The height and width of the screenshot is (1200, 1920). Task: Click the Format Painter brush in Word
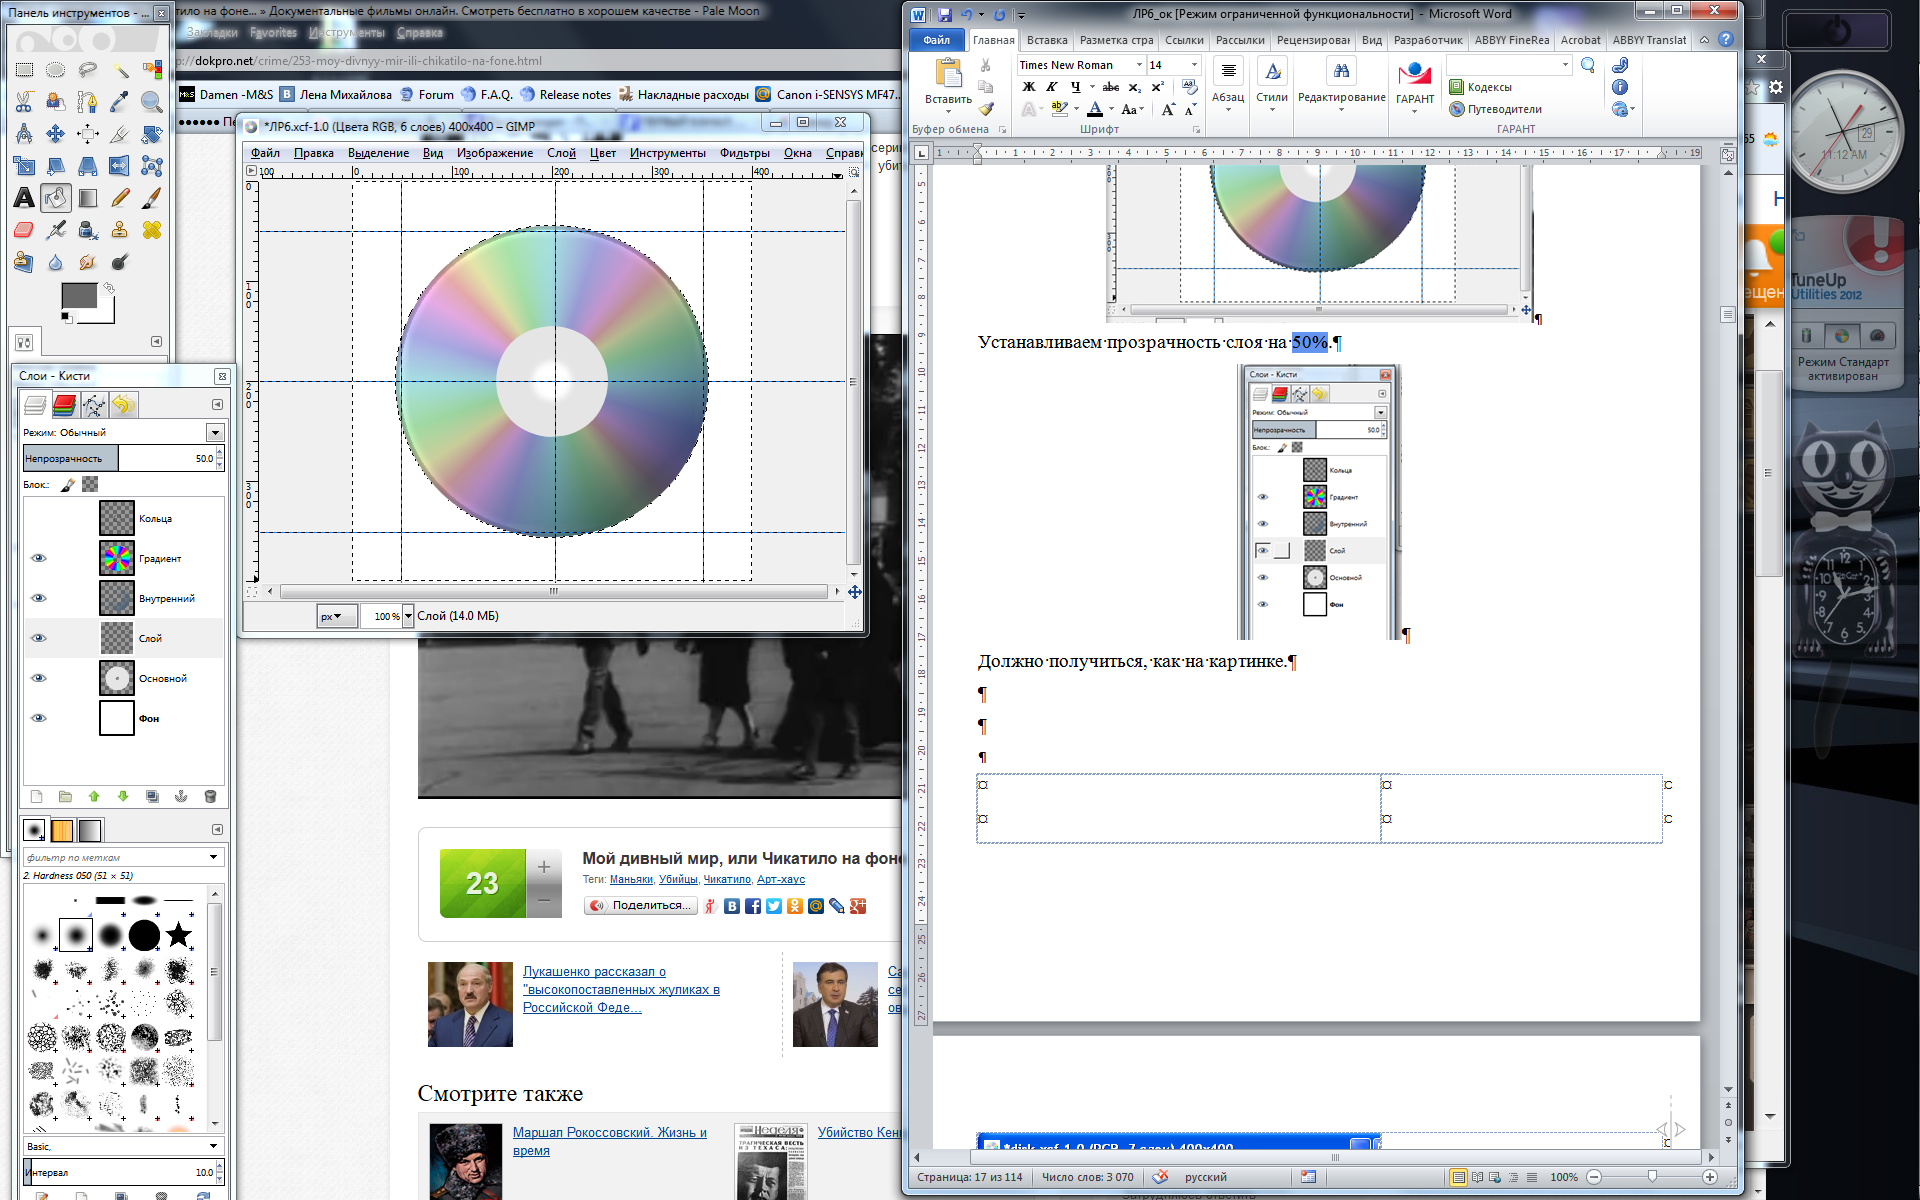coord(986,109)
